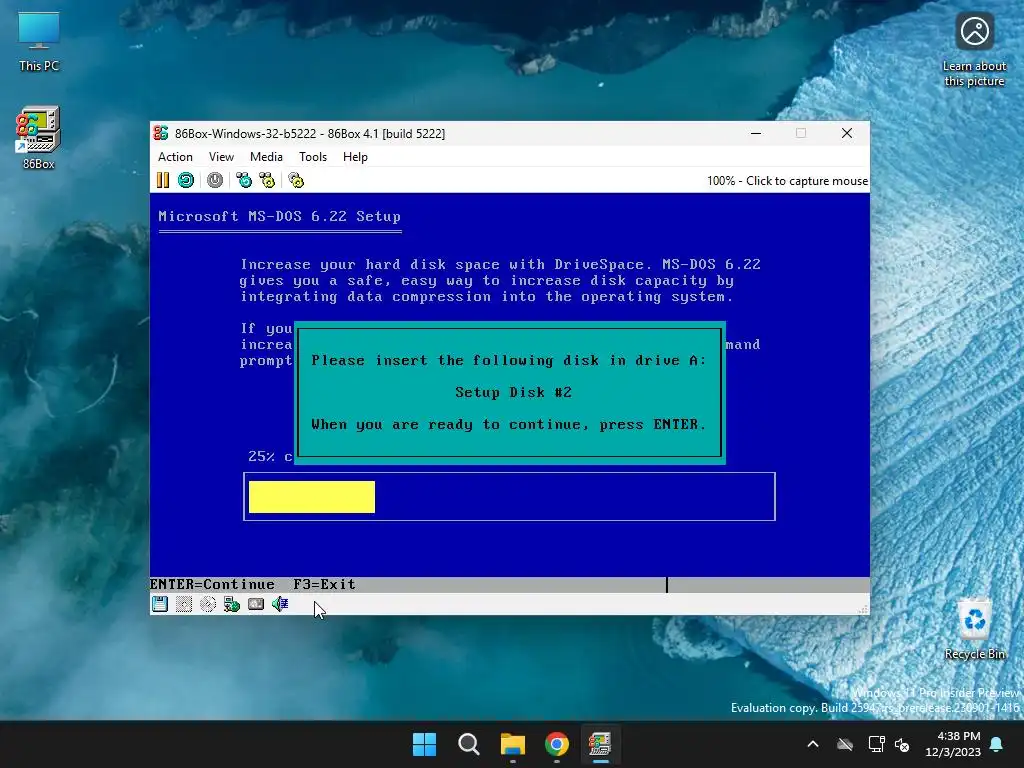The image size is (1024, 768).
Task: Open the View menu
Action: click(x=221, y=157)
